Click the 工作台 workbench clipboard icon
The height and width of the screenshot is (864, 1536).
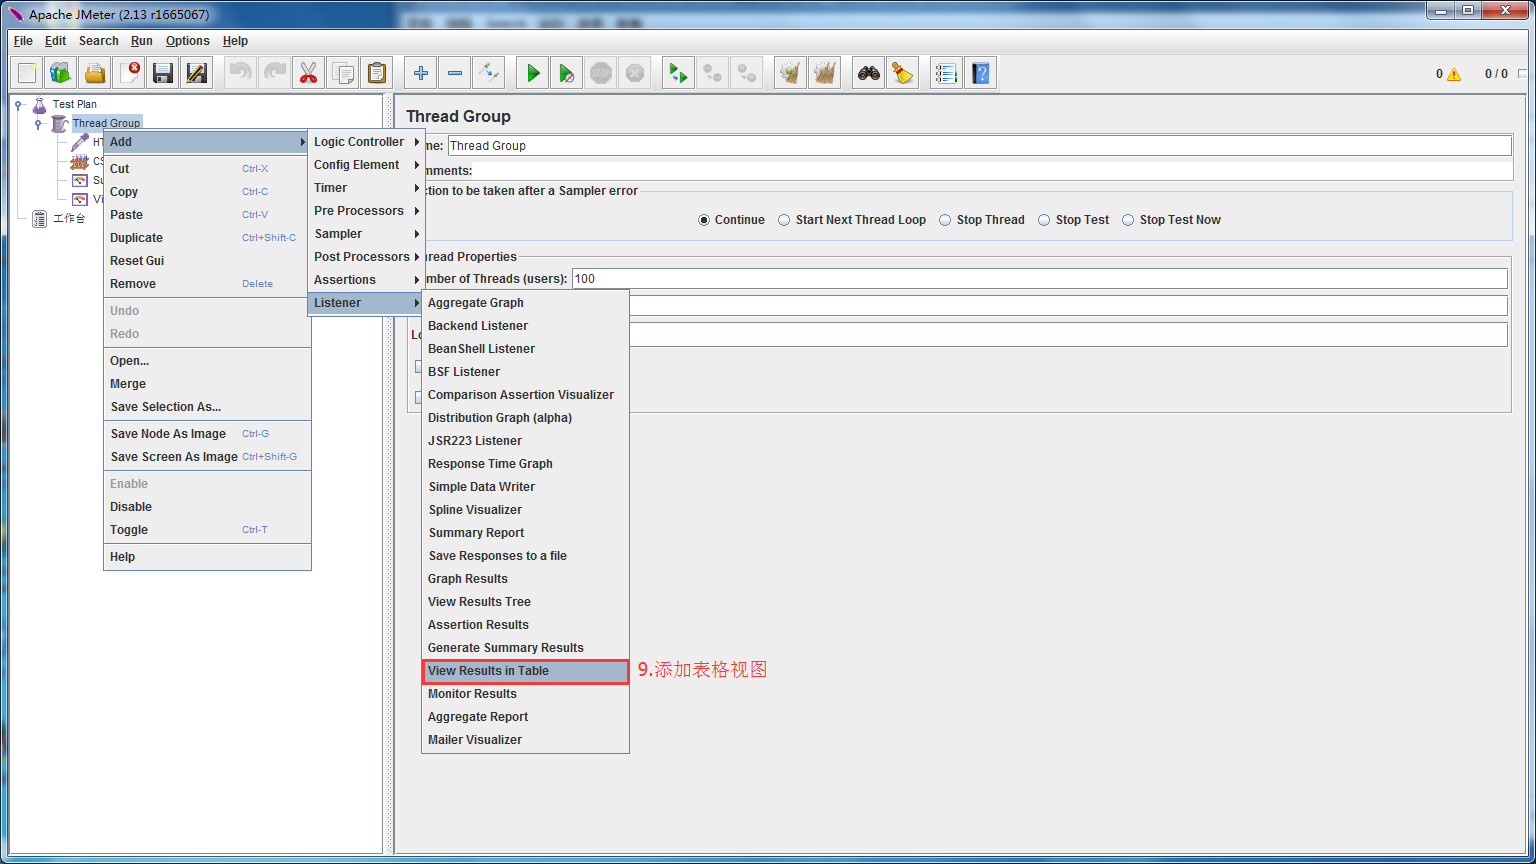pos(39,218)
